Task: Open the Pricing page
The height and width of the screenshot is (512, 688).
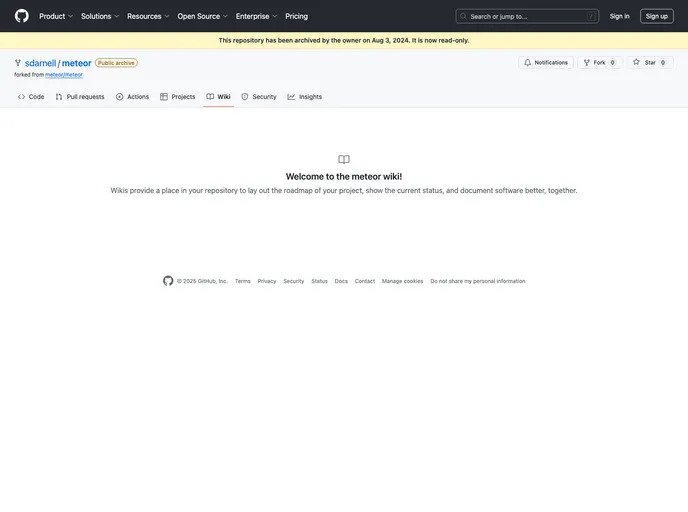Action: click(296, 16)
